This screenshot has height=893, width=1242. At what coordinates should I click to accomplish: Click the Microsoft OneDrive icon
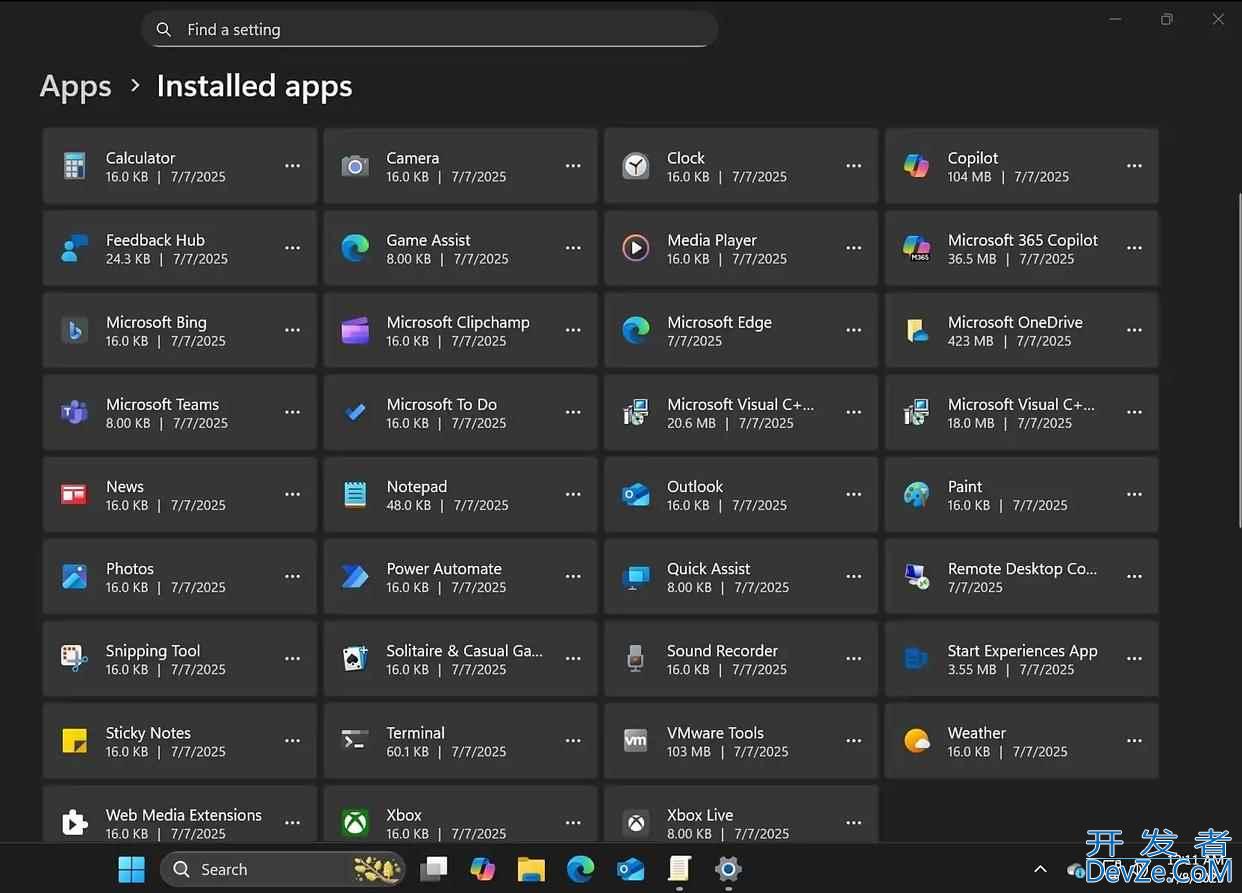point(916,330)
